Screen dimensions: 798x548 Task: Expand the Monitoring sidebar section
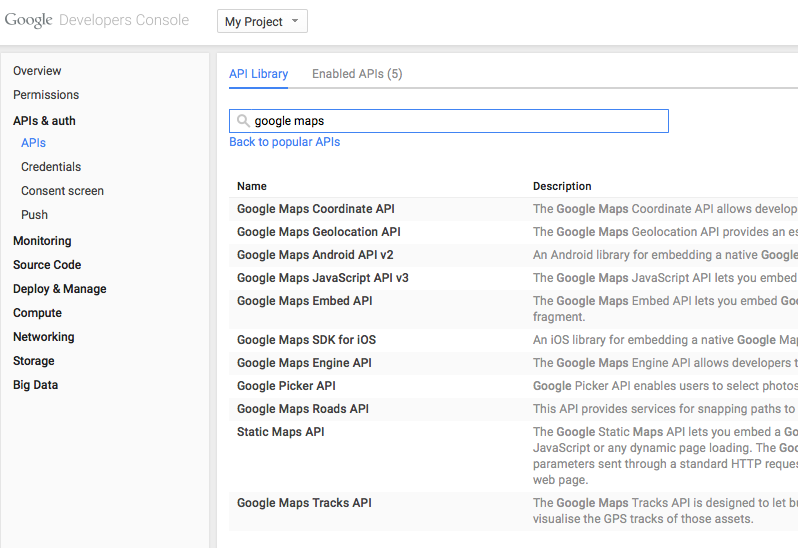42,241
